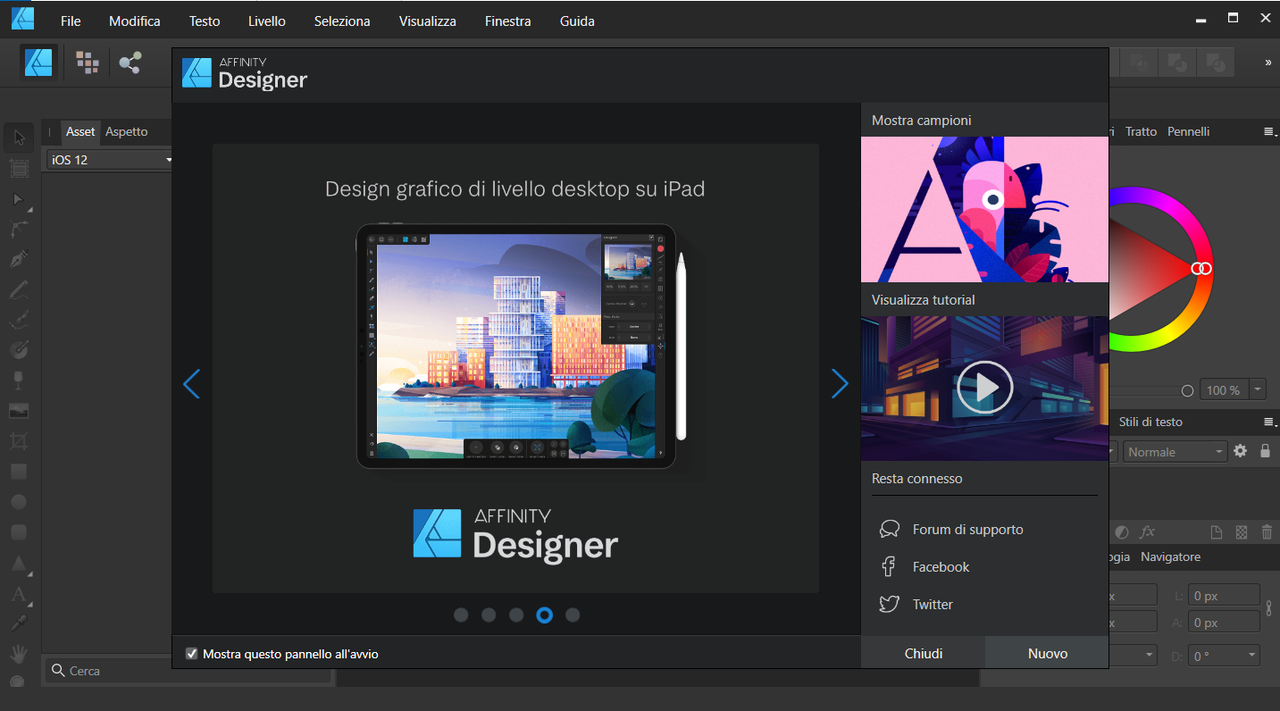Screen dimensions: 1280x711
Task: Open the Twitter link
Action: click(932, 604)
